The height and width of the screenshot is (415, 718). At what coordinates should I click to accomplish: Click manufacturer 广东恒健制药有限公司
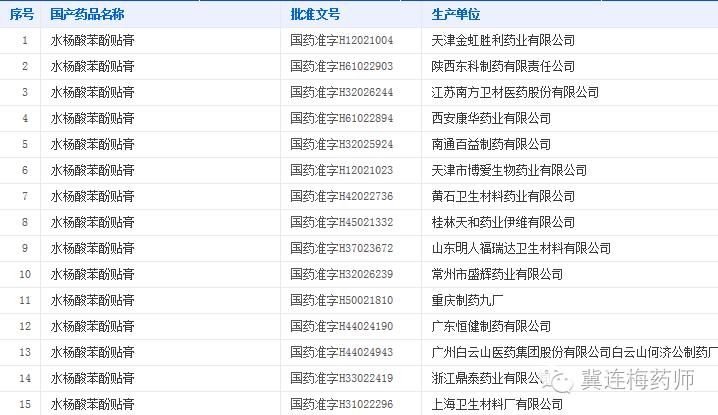click(x=491, y=326)
